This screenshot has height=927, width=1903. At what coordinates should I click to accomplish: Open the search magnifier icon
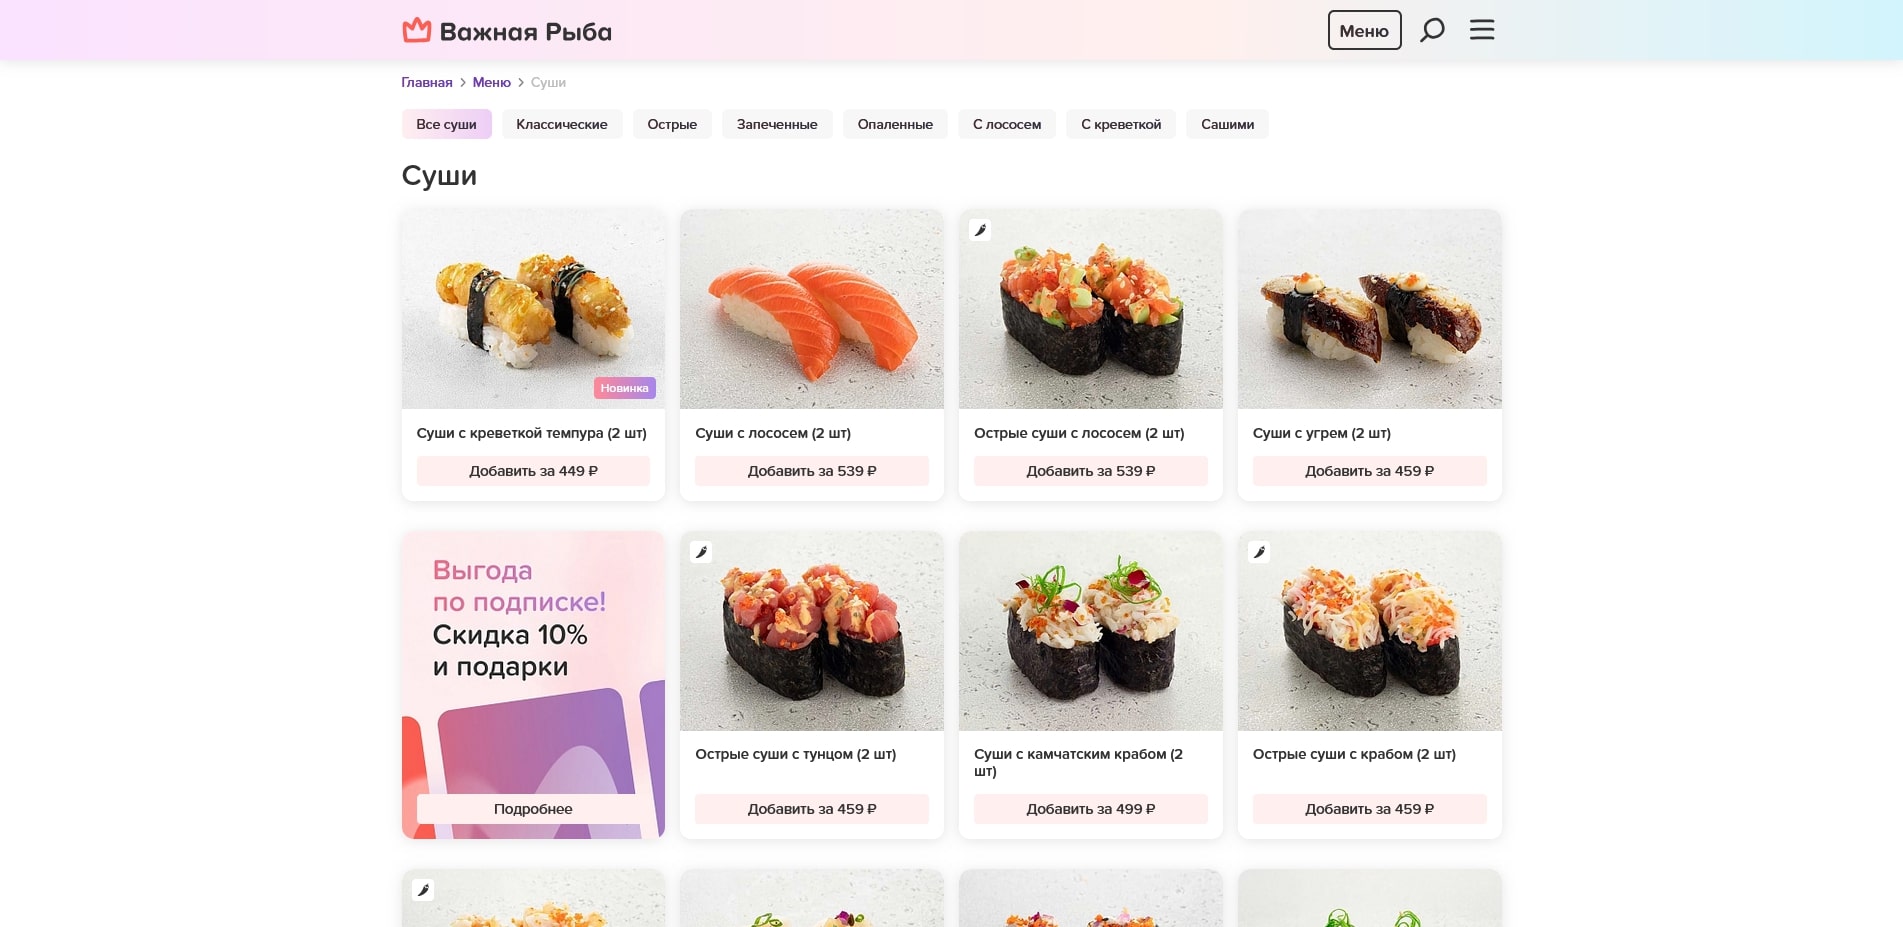pyautogui.click(x=1432, y=30)
